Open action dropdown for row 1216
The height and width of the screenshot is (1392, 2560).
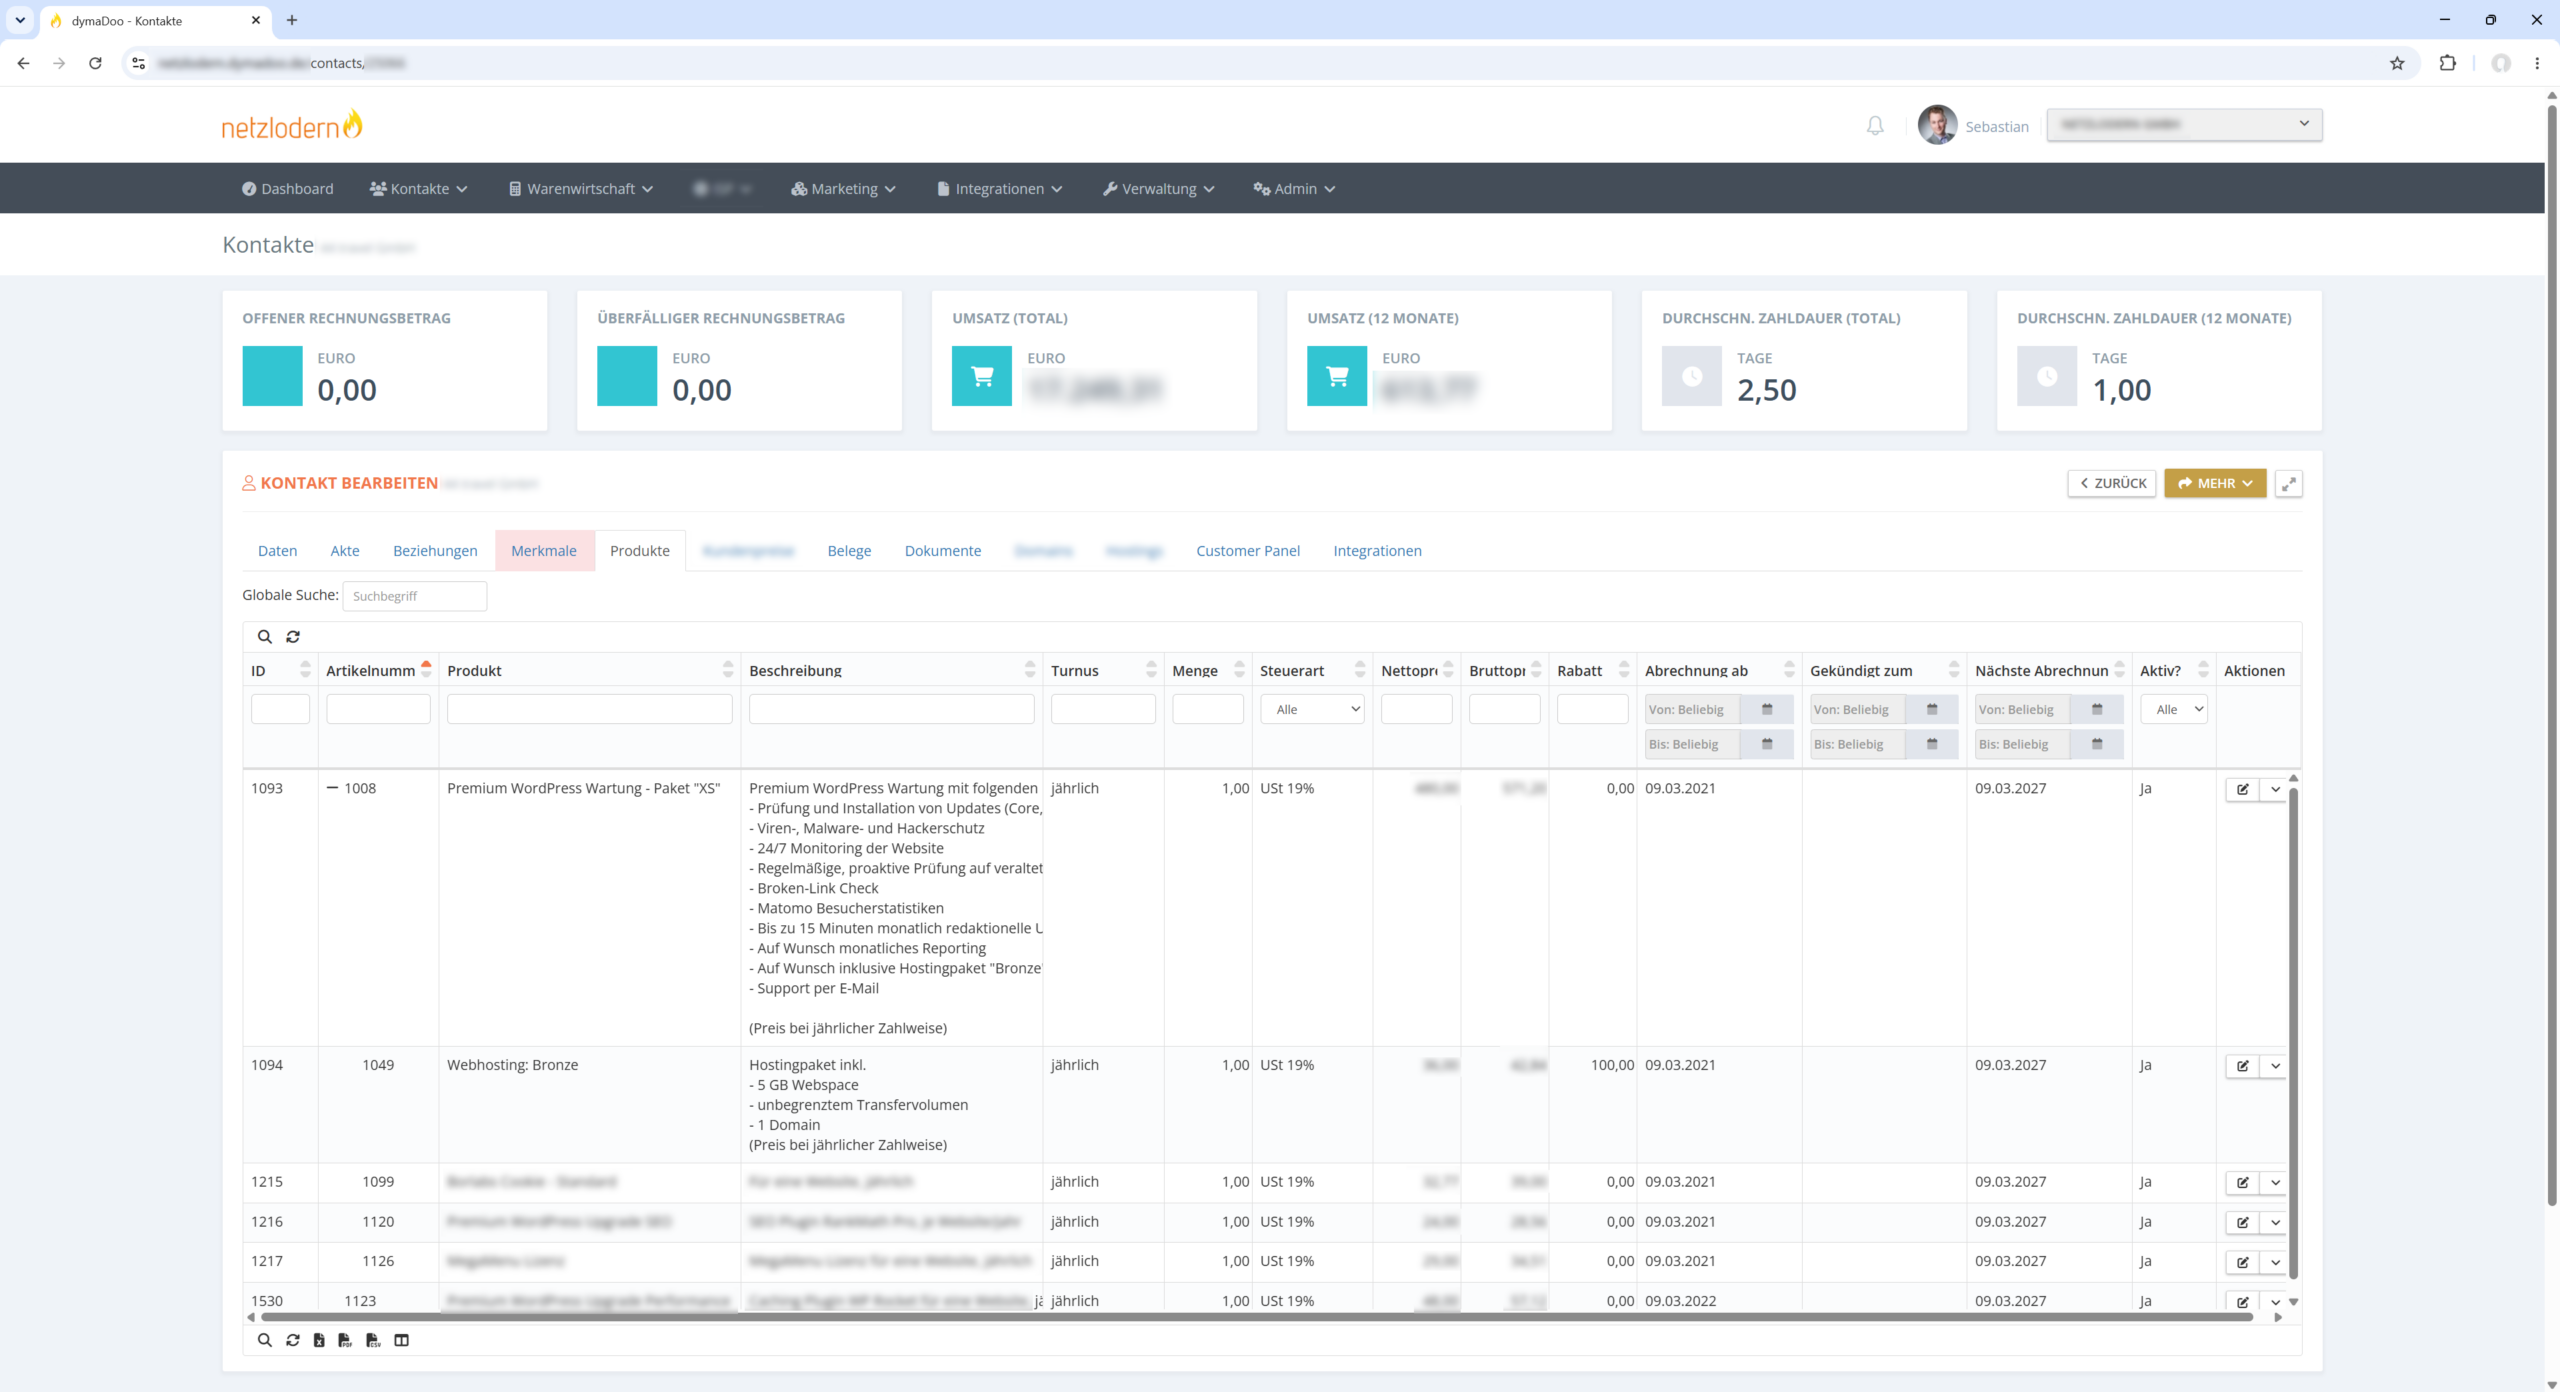2275,1222
